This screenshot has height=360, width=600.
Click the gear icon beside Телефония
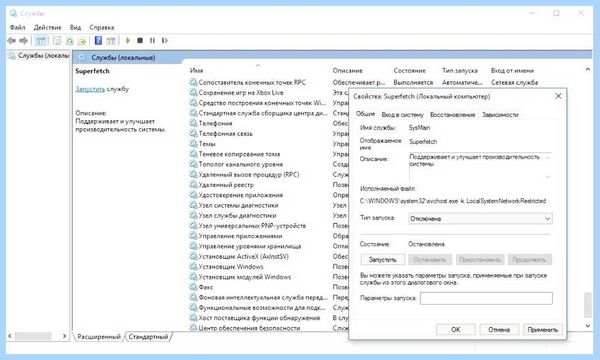coord(193,123)
